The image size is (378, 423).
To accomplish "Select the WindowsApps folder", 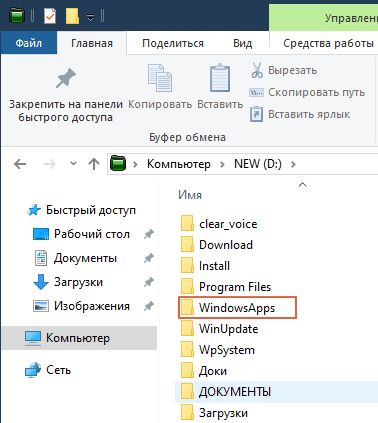I will (237, 308).
